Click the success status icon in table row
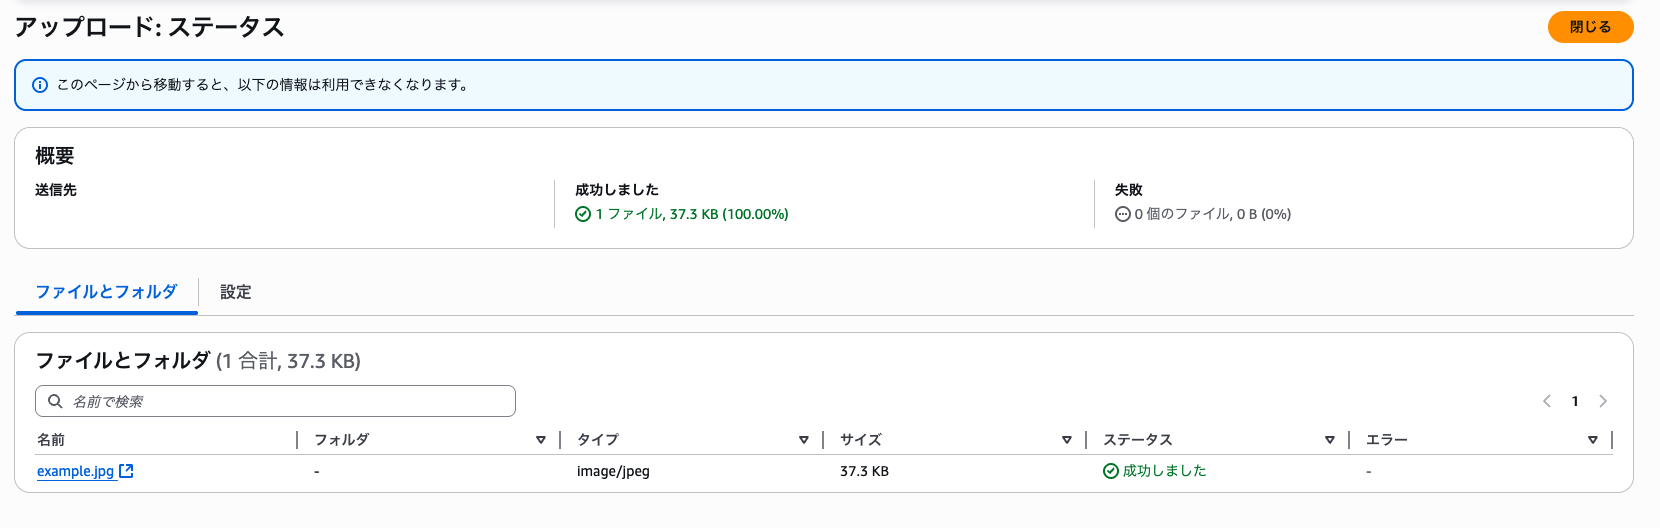This screenshot has width=1660, height=528. (1111, 471)
